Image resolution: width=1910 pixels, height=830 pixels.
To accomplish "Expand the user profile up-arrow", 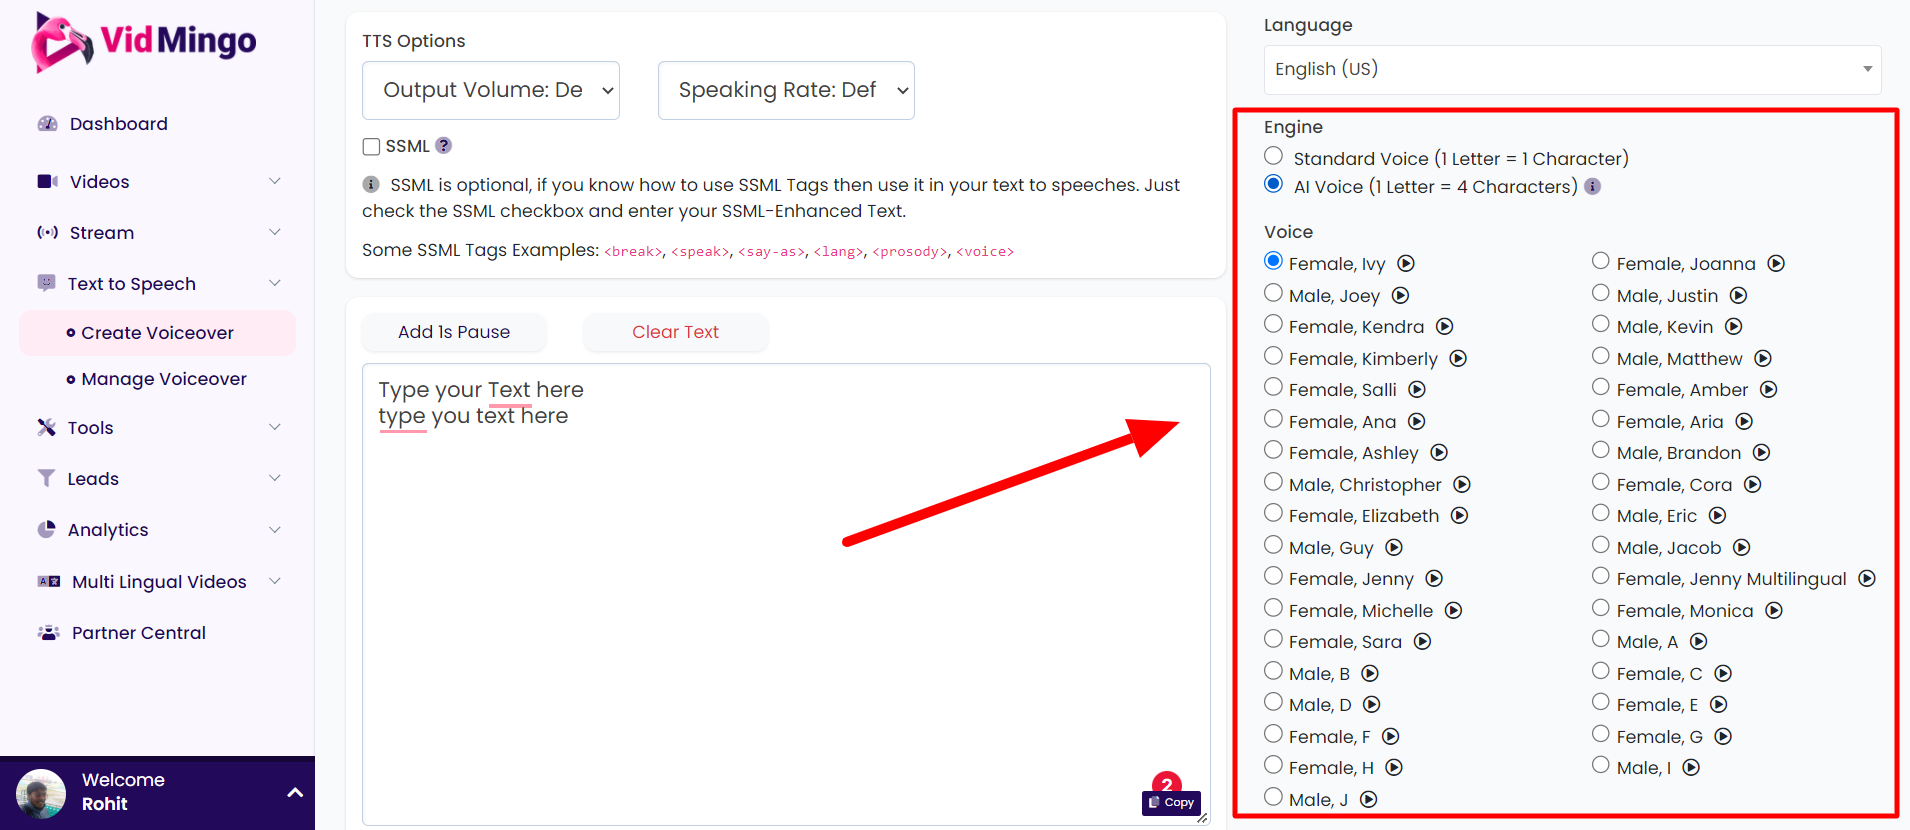I will tap(295, 792).
